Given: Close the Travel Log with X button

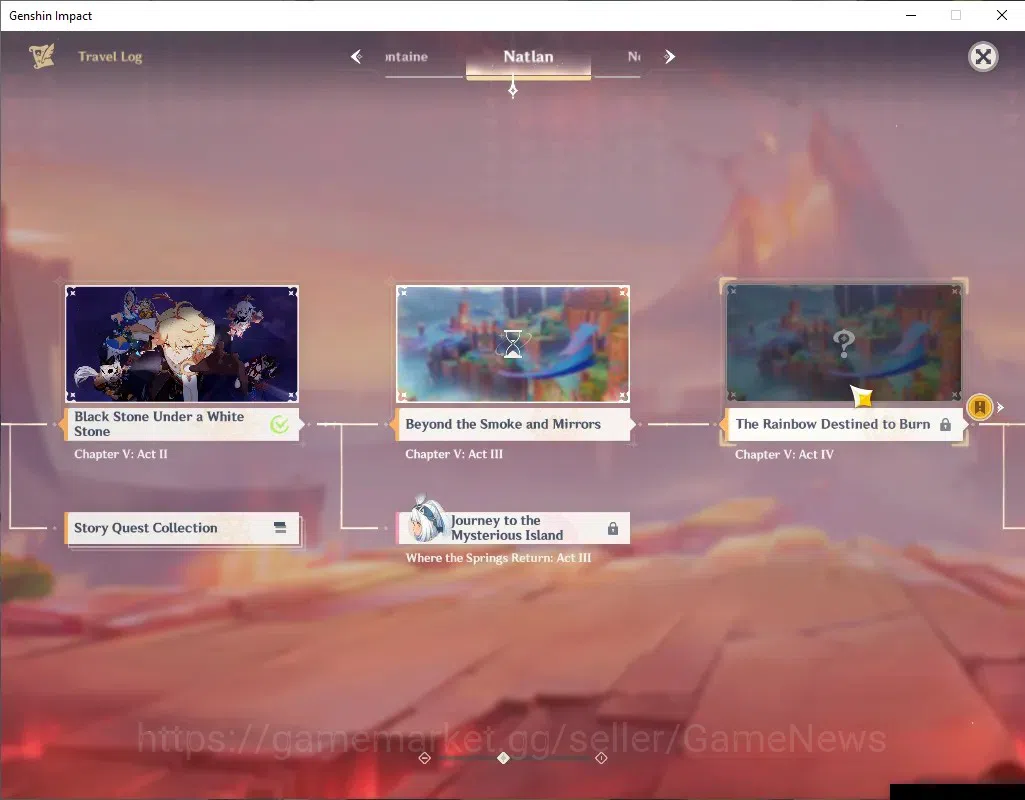Looking at the screenshot, I should [983, 57].
